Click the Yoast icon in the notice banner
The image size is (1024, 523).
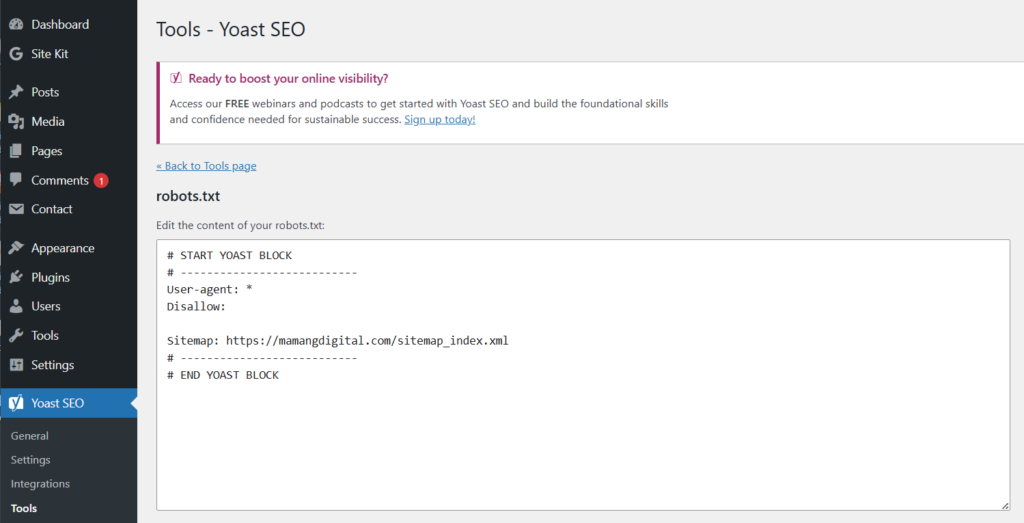tap(176, 78)
